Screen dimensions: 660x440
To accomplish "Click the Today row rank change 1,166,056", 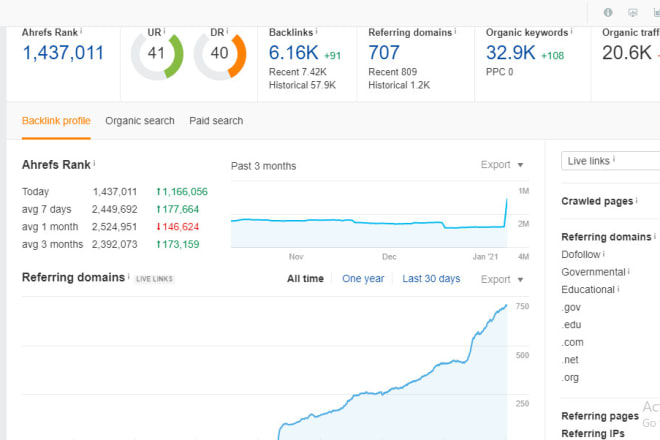I will pyautogui.click(x=182, y=192).
